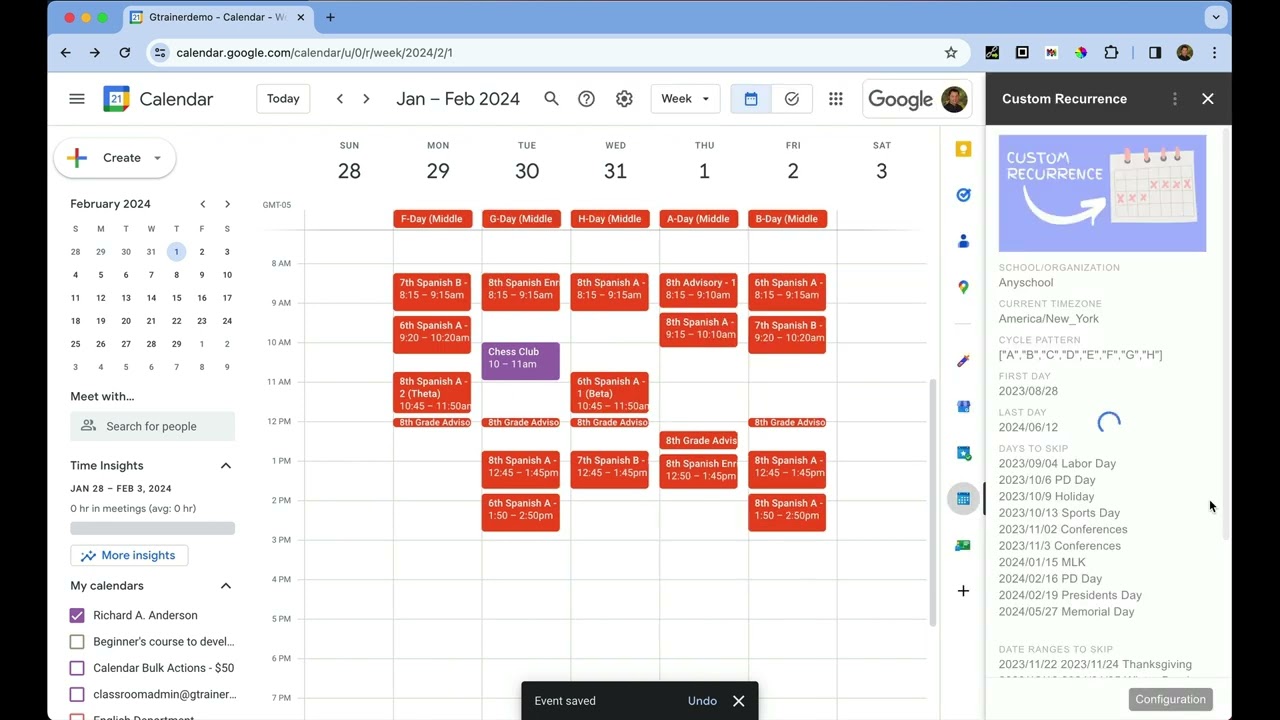Uncheck Richard A. Anderson calendar
Image resolution: width=1280 pixels, height=720 pixels.
tap(77, 615)
